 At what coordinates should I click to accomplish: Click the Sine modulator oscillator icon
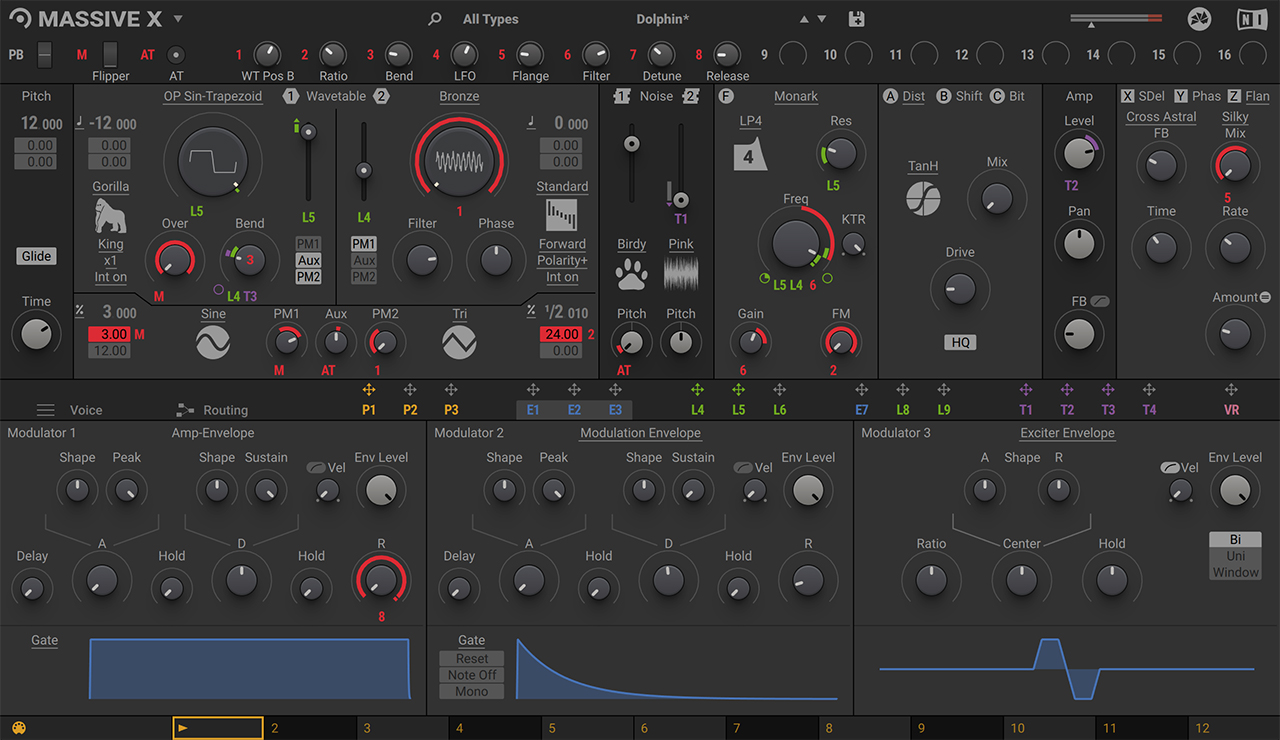tap(213, 343)
